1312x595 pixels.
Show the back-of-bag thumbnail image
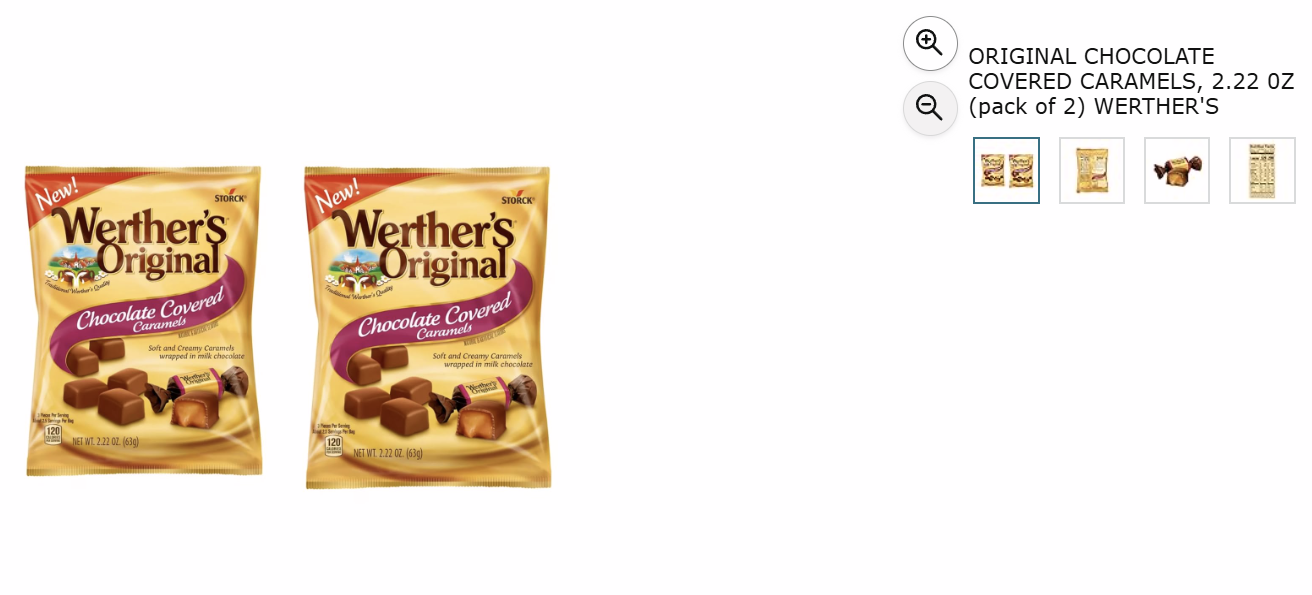coord(1092,170)
